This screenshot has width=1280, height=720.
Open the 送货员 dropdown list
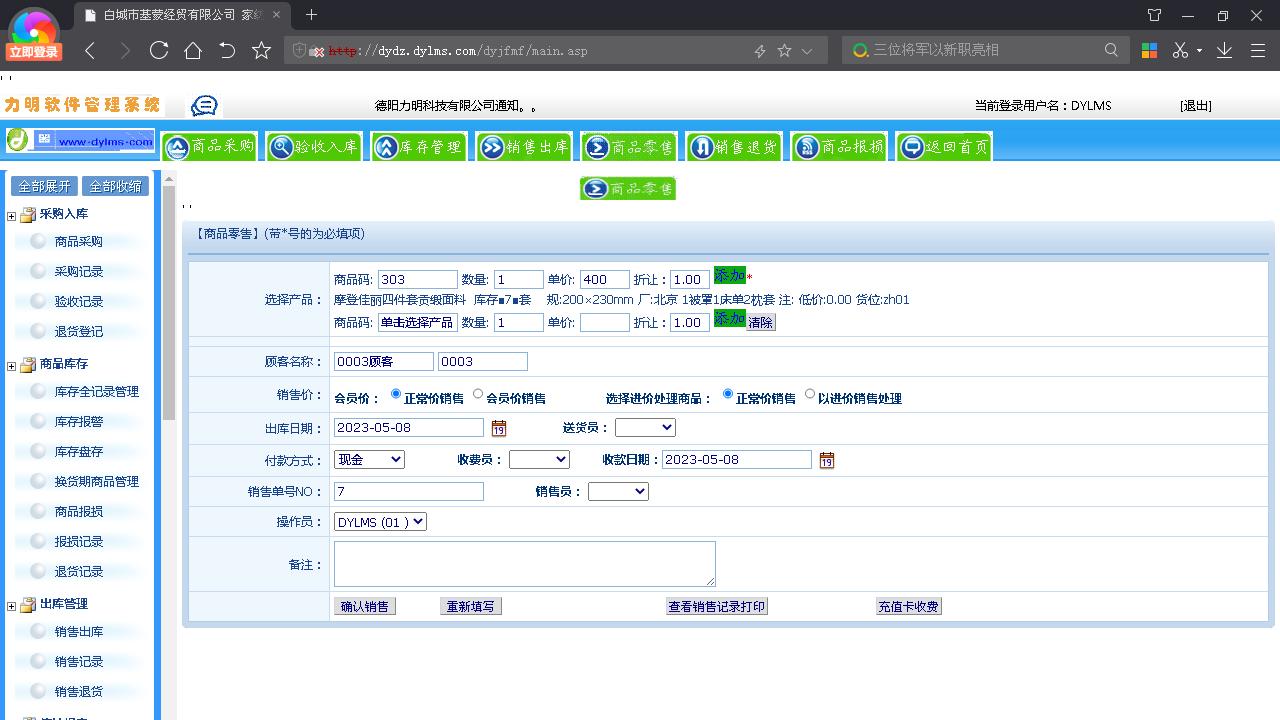click(645, 427)
